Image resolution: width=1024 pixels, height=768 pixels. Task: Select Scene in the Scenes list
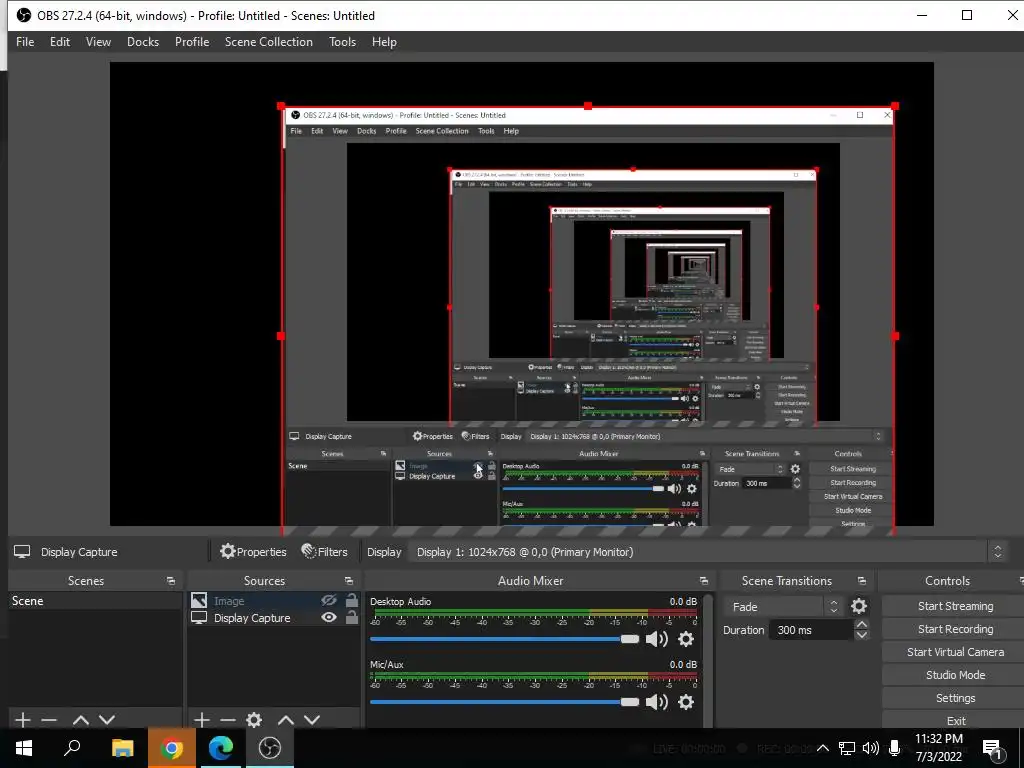pos(95,601)
